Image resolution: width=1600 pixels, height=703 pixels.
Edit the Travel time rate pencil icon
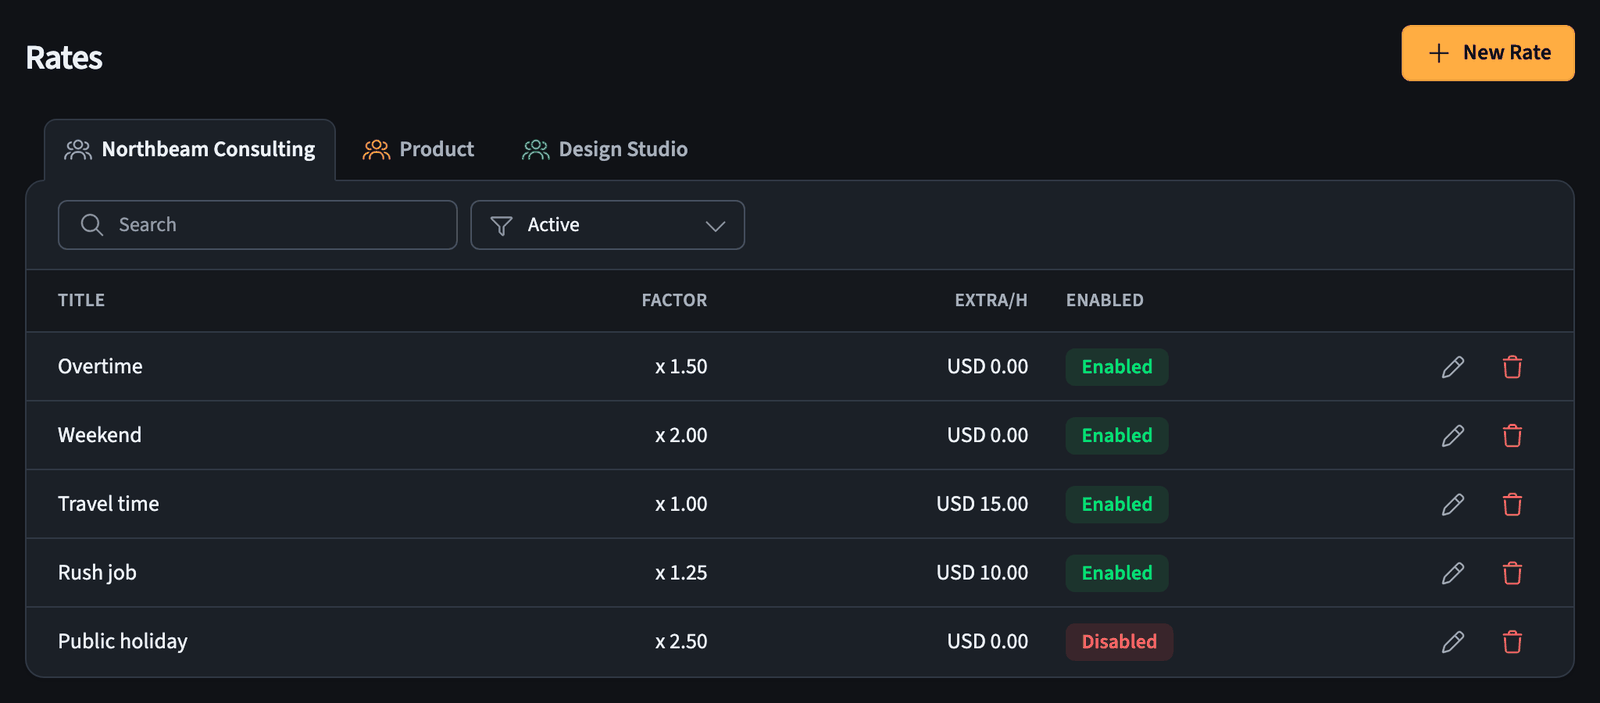coord(1453,505)
